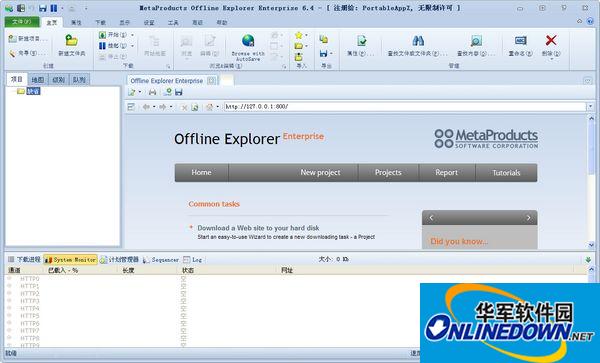This screenshot has height=363, width=600.
Task: Click the MetaProducts logo
Action: pos(486,138)
